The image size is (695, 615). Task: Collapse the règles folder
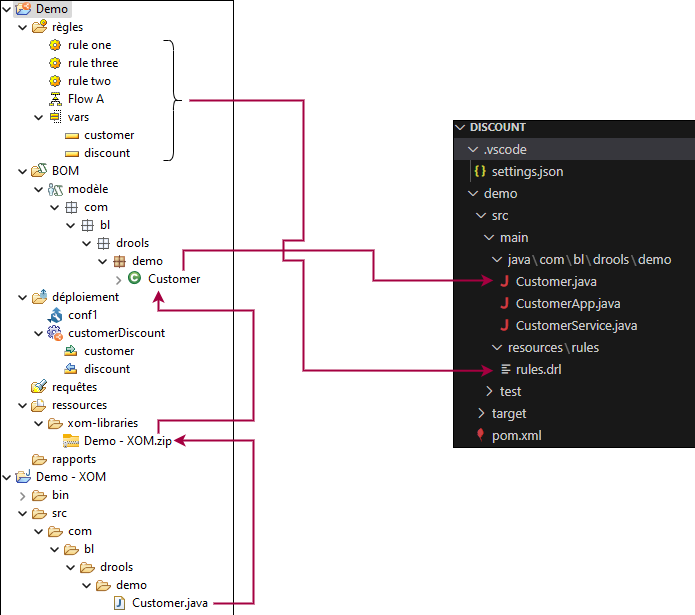pos(23,27)
